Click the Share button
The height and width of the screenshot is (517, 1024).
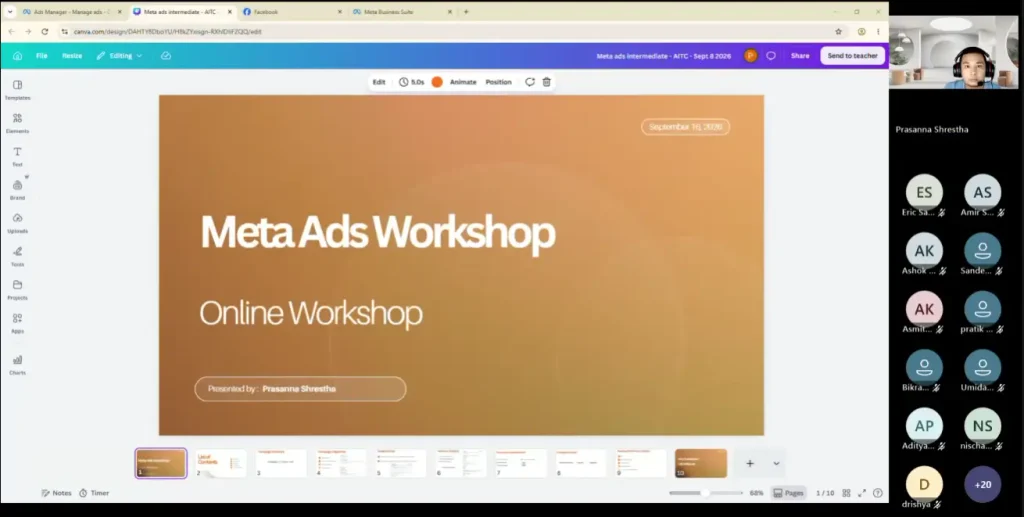[800, 55]
